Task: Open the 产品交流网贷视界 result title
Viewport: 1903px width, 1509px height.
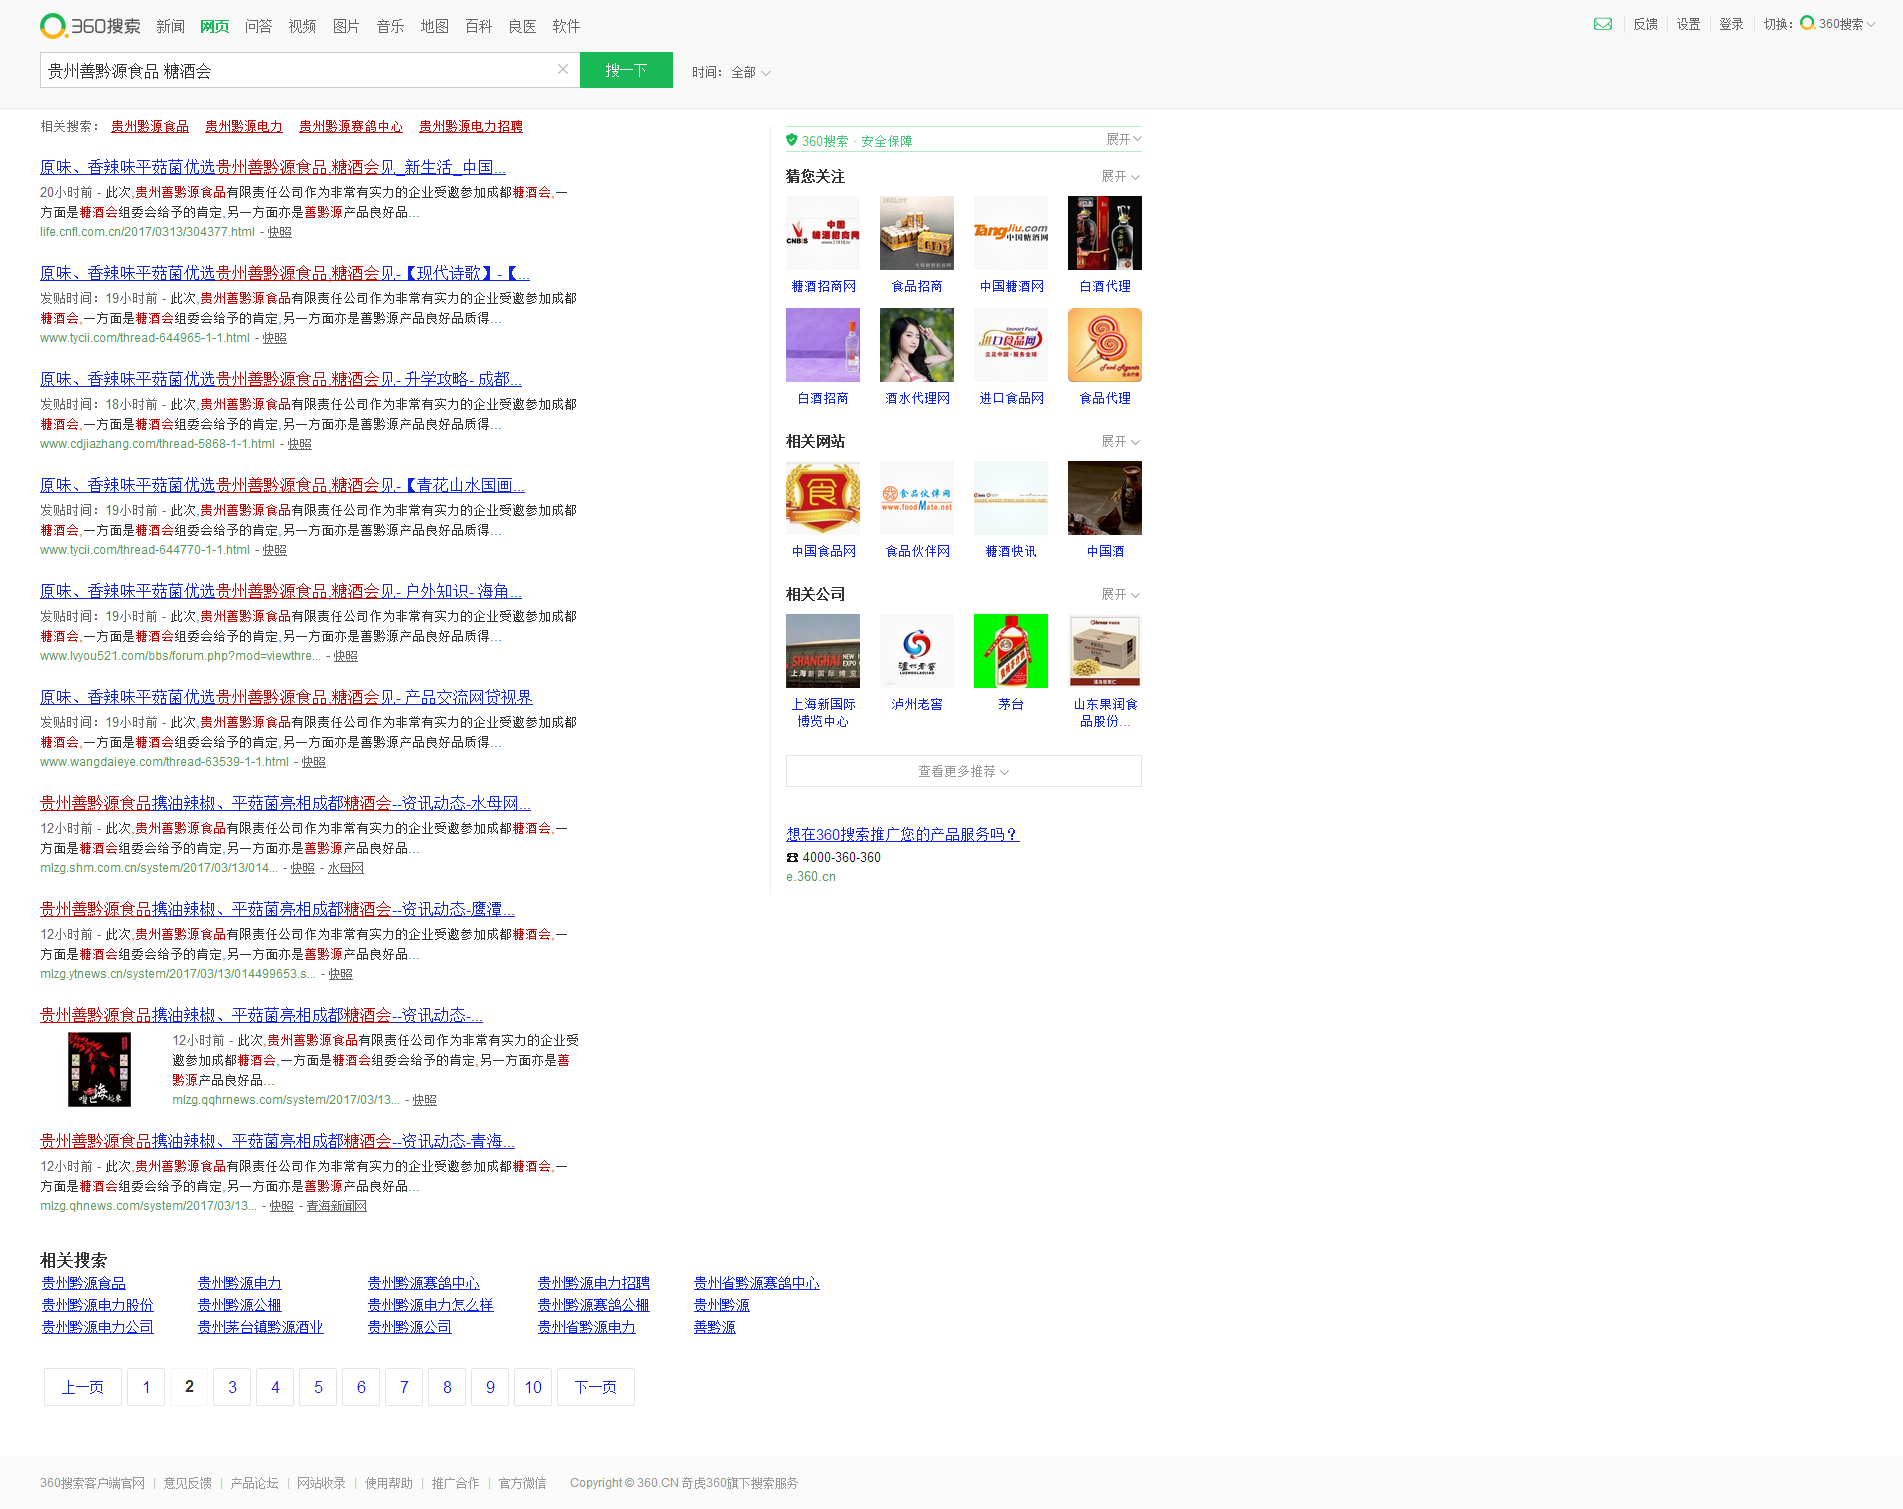Action: [286, 697]
